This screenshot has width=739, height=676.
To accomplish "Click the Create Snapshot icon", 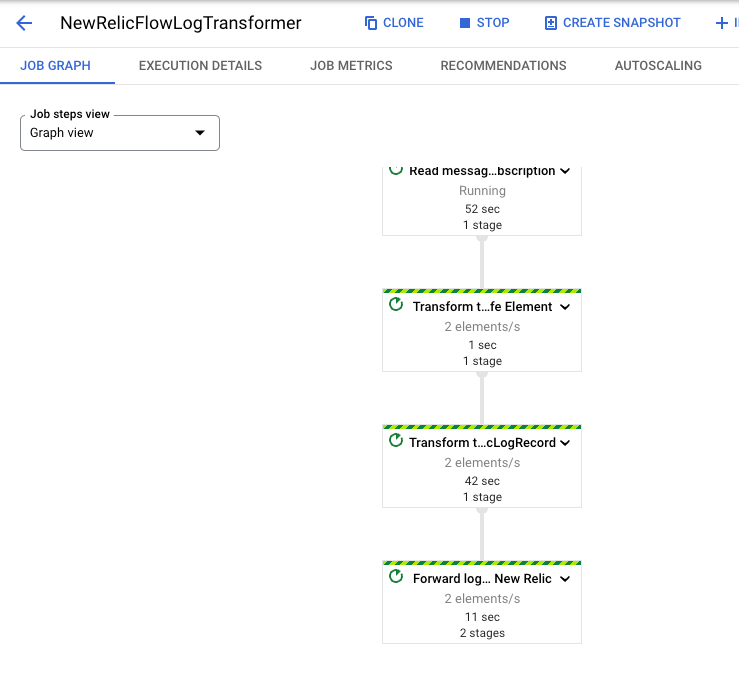I will [551, 23].
